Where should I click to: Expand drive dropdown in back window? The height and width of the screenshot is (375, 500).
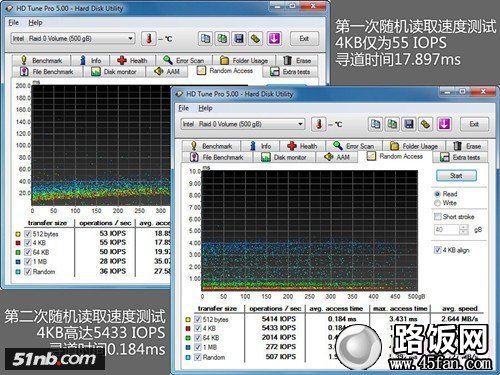[x=130, y=38]
